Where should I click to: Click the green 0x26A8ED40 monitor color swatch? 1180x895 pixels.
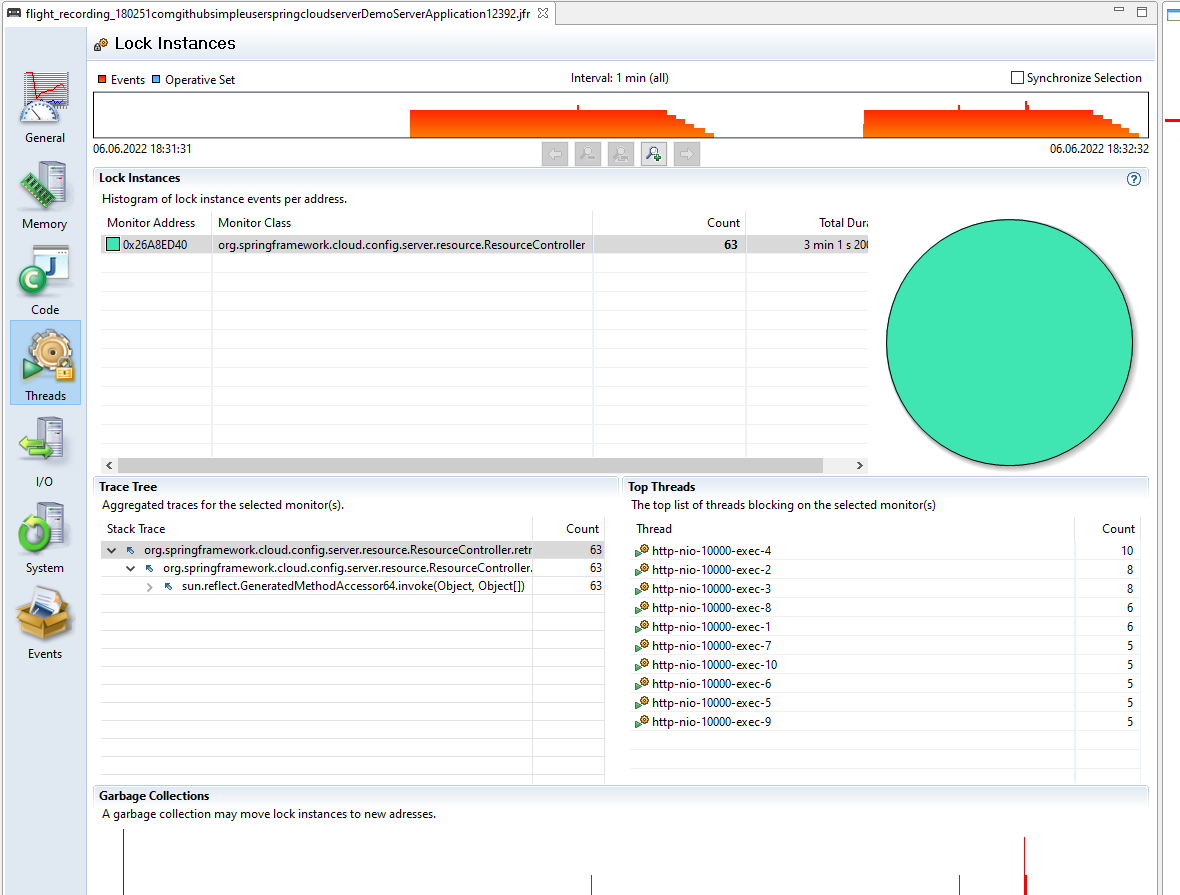pos(112,244)
